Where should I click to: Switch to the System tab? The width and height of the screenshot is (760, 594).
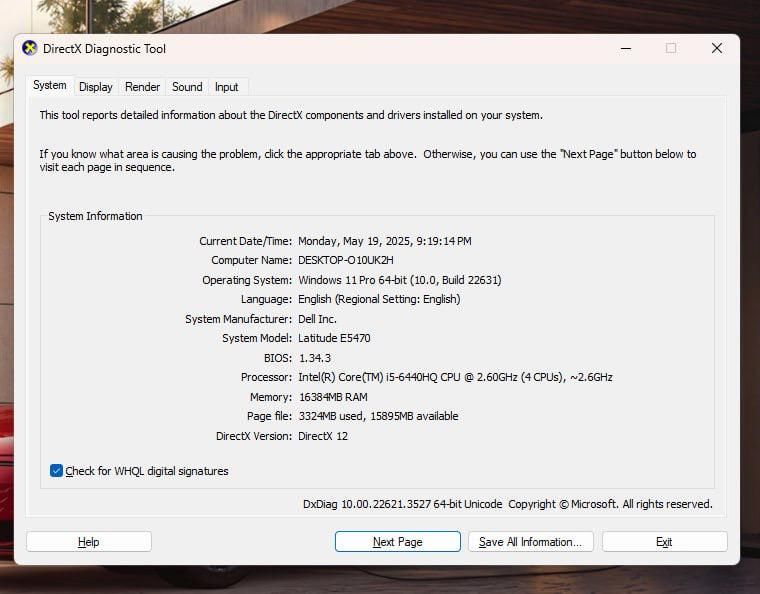(49, 85)
